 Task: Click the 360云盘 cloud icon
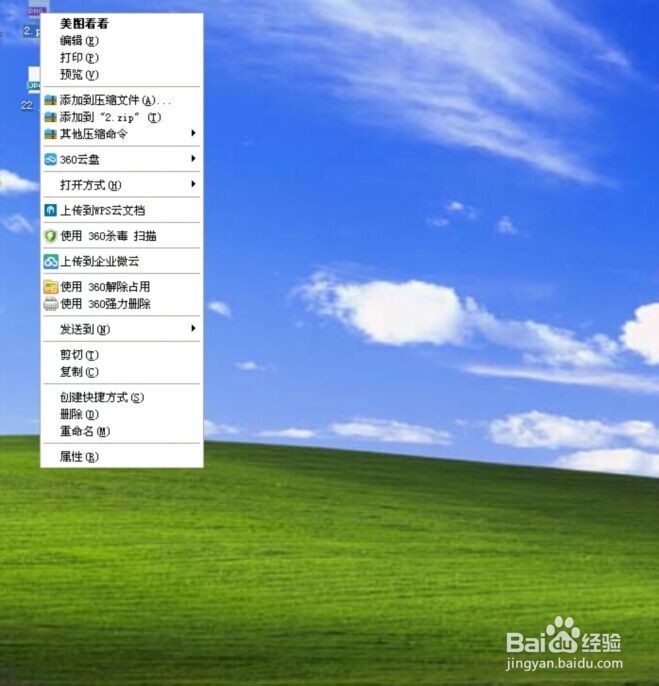[51, 160]
